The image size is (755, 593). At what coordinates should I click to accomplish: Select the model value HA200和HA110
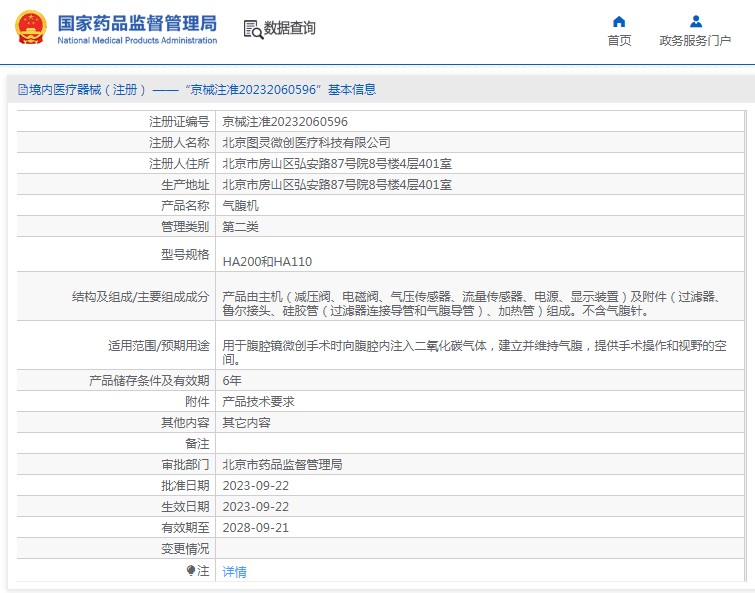click(267, 262)
